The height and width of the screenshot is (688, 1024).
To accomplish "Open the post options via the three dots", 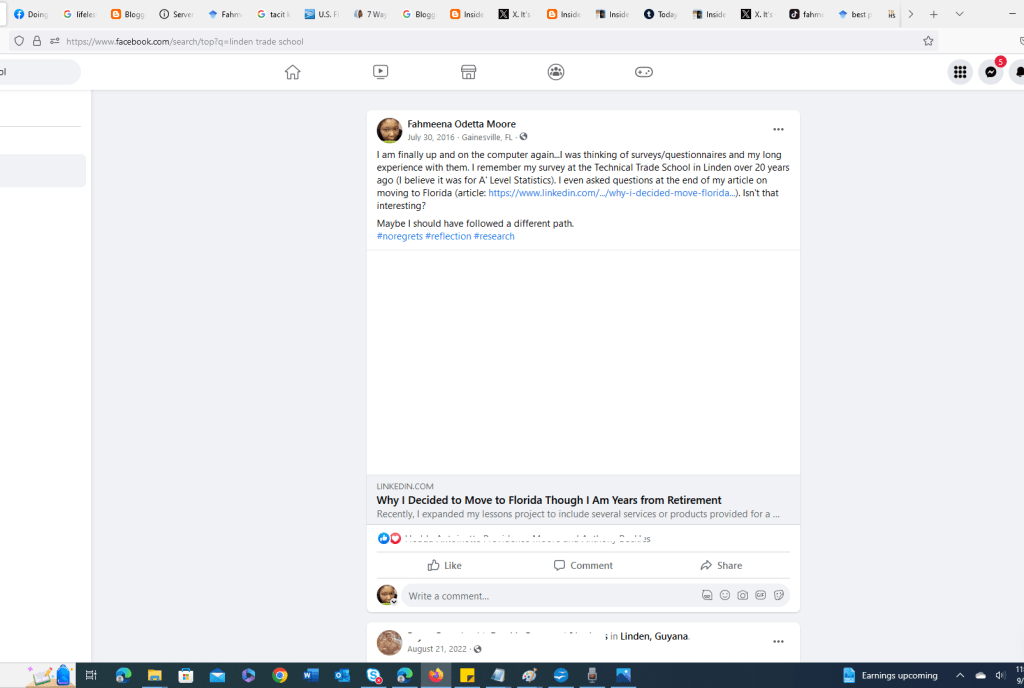I will 778,128.
